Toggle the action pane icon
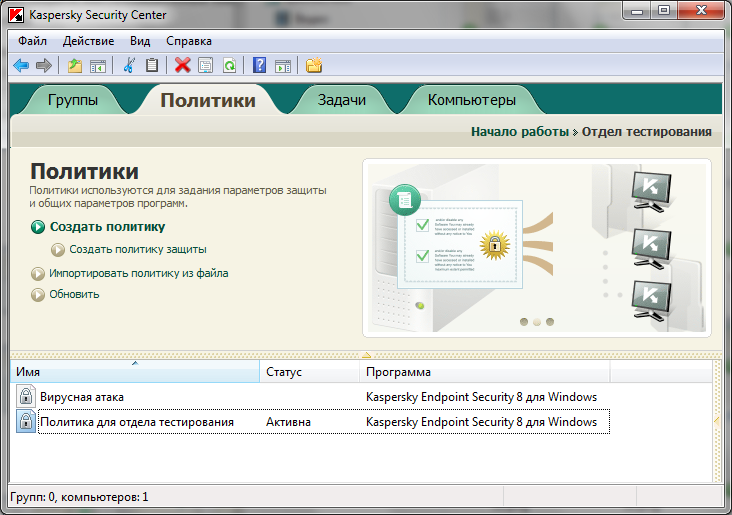 click(282, 66)
